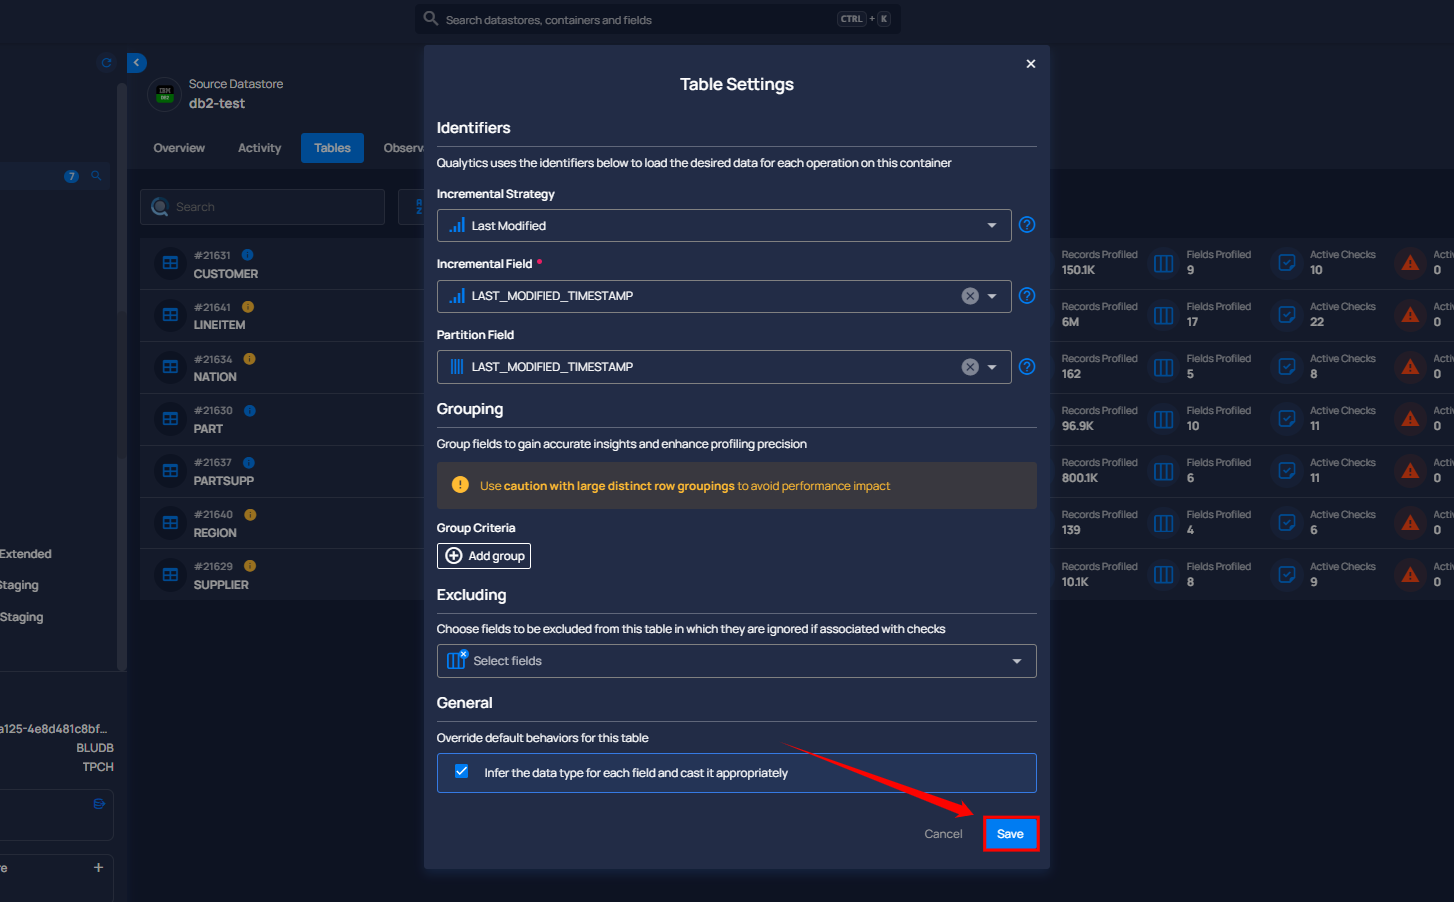Switch to the Activity tab
The image size is (1454, 902).
click(x=259, y=148)
